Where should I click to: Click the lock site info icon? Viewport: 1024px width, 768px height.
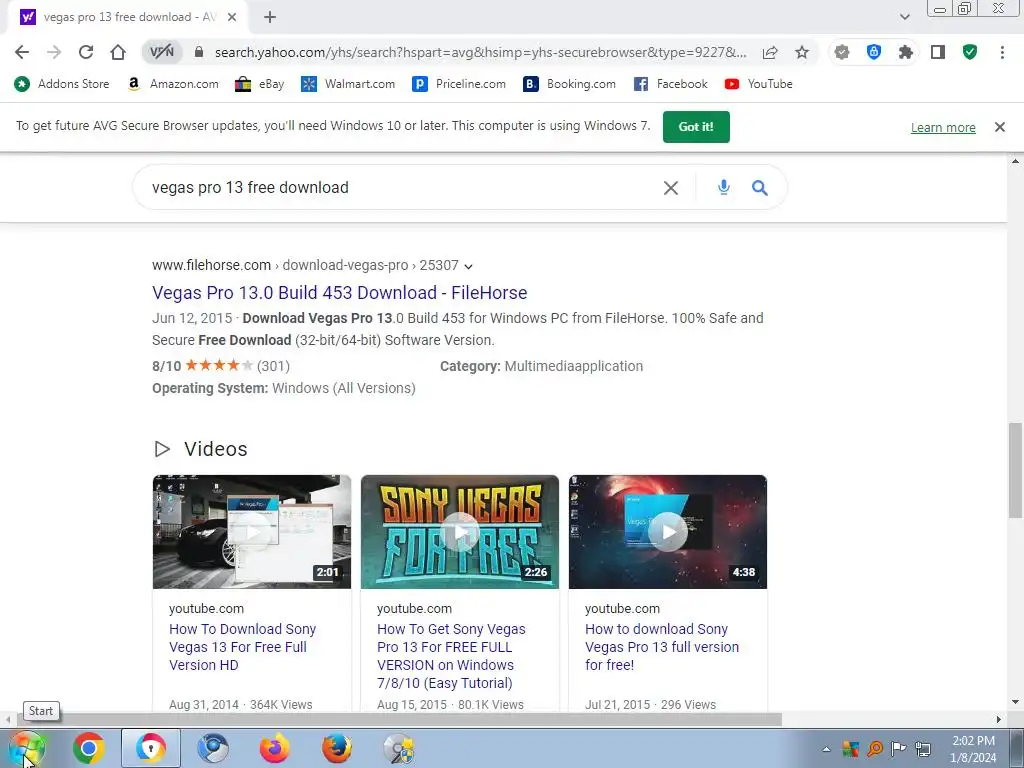pyautogui.click(x=199, y=52)
